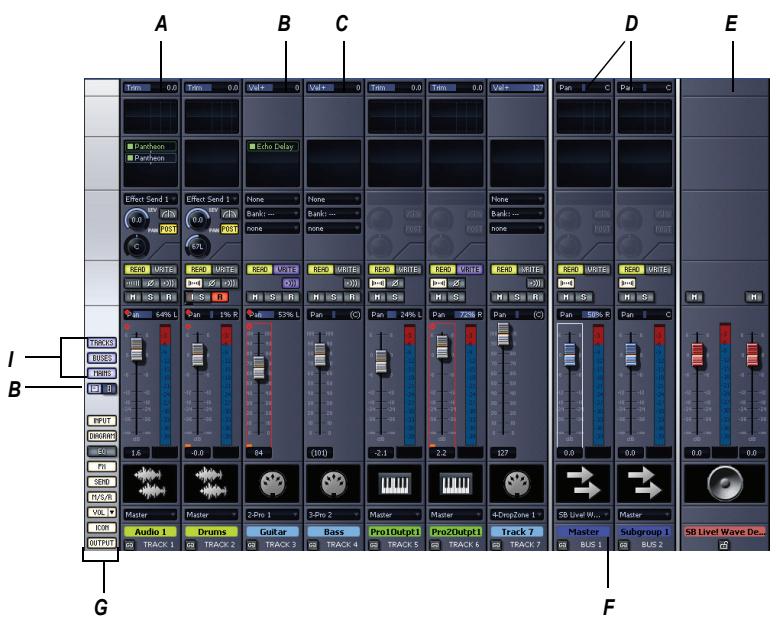Viewport: 776px width, 623px height.
Task: Disarm record on Drums track
Action: (x=220, y=297)
